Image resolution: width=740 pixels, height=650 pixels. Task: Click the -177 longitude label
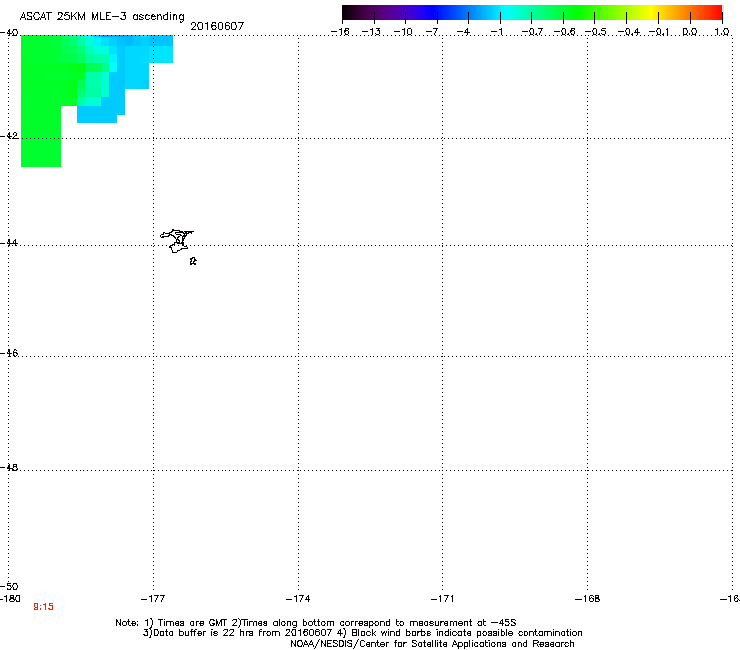pos(153,599)
